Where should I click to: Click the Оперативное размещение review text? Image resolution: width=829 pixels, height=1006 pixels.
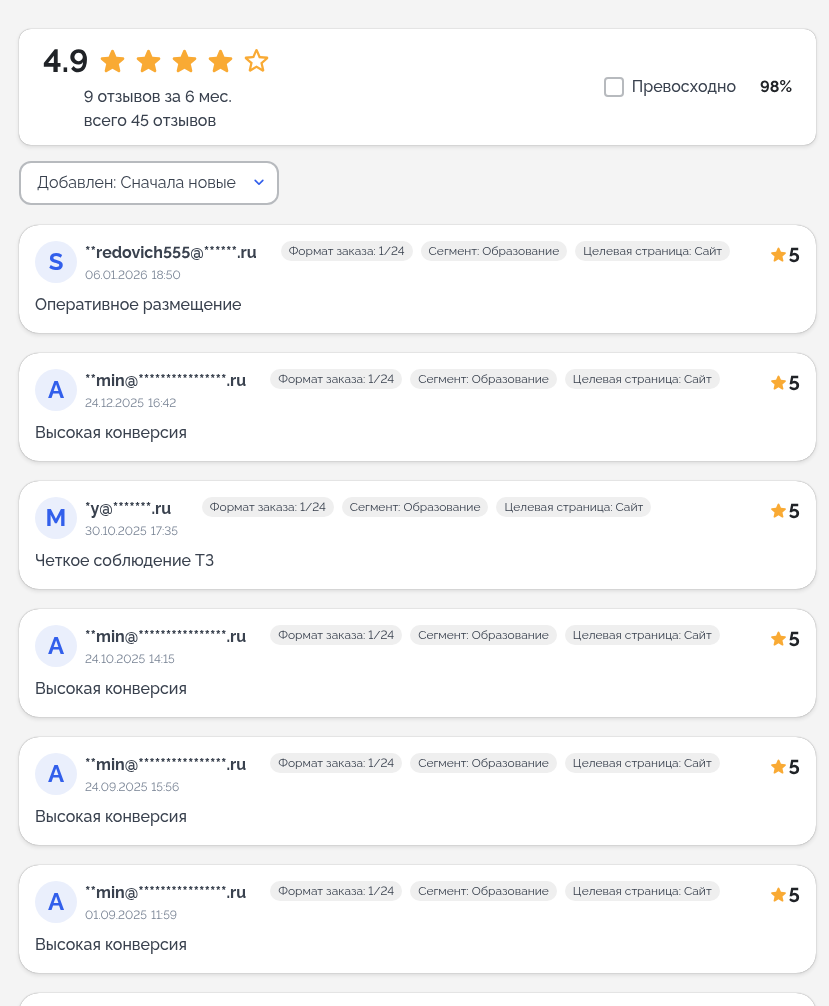point(138,304)
